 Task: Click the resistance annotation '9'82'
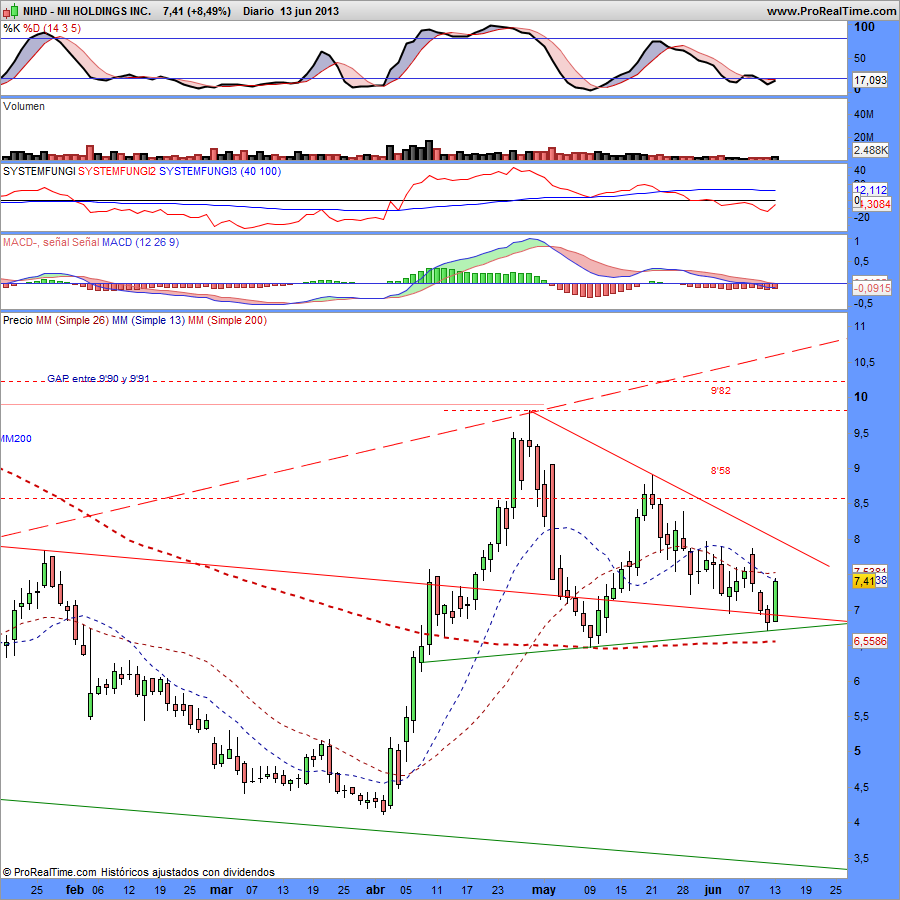pyautogui.click(x=721, y=390)
